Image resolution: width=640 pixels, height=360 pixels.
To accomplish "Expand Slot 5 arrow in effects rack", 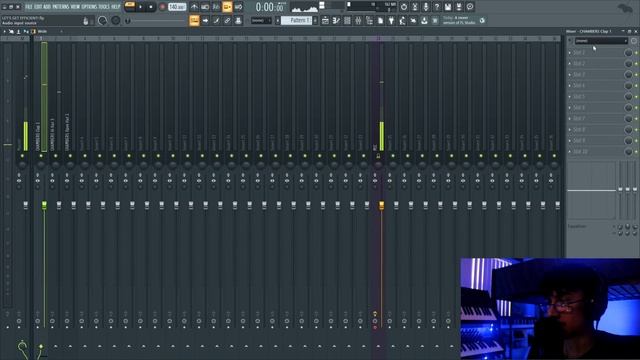I will tap(570, 97).
